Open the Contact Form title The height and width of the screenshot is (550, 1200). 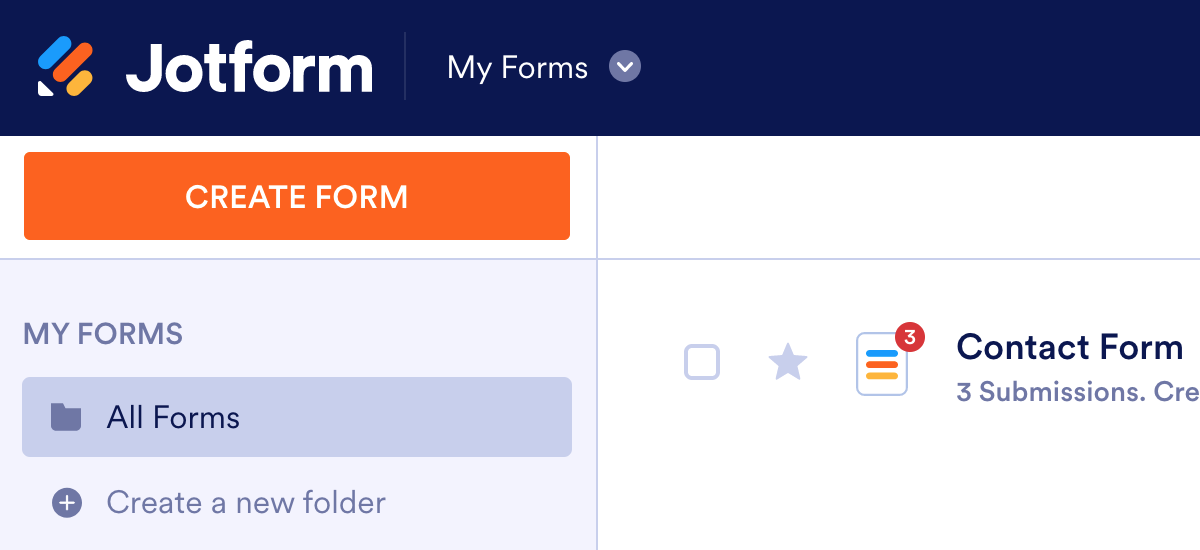click(x=1070, y=347)
